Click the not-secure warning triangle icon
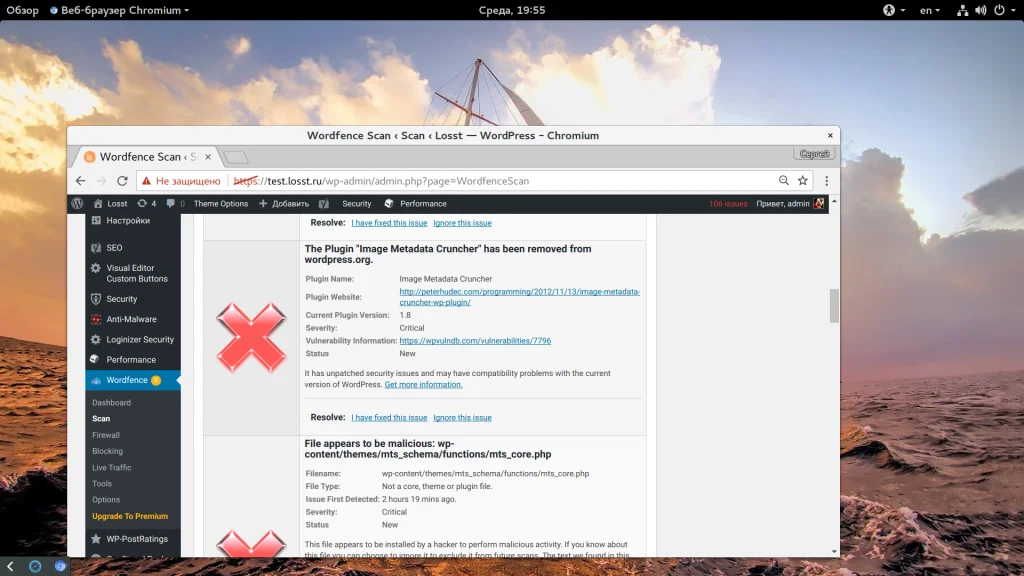The width and height of the screenshot is (1024, 576). (146, 181)
